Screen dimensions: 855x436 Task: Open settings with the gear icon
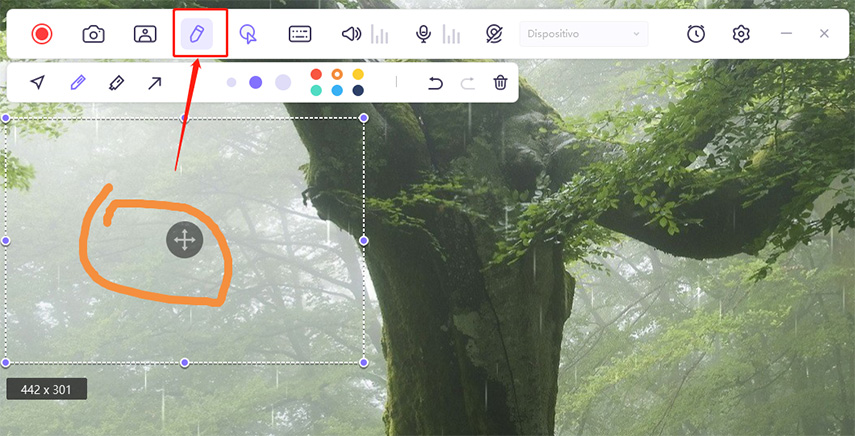(741, 34)
